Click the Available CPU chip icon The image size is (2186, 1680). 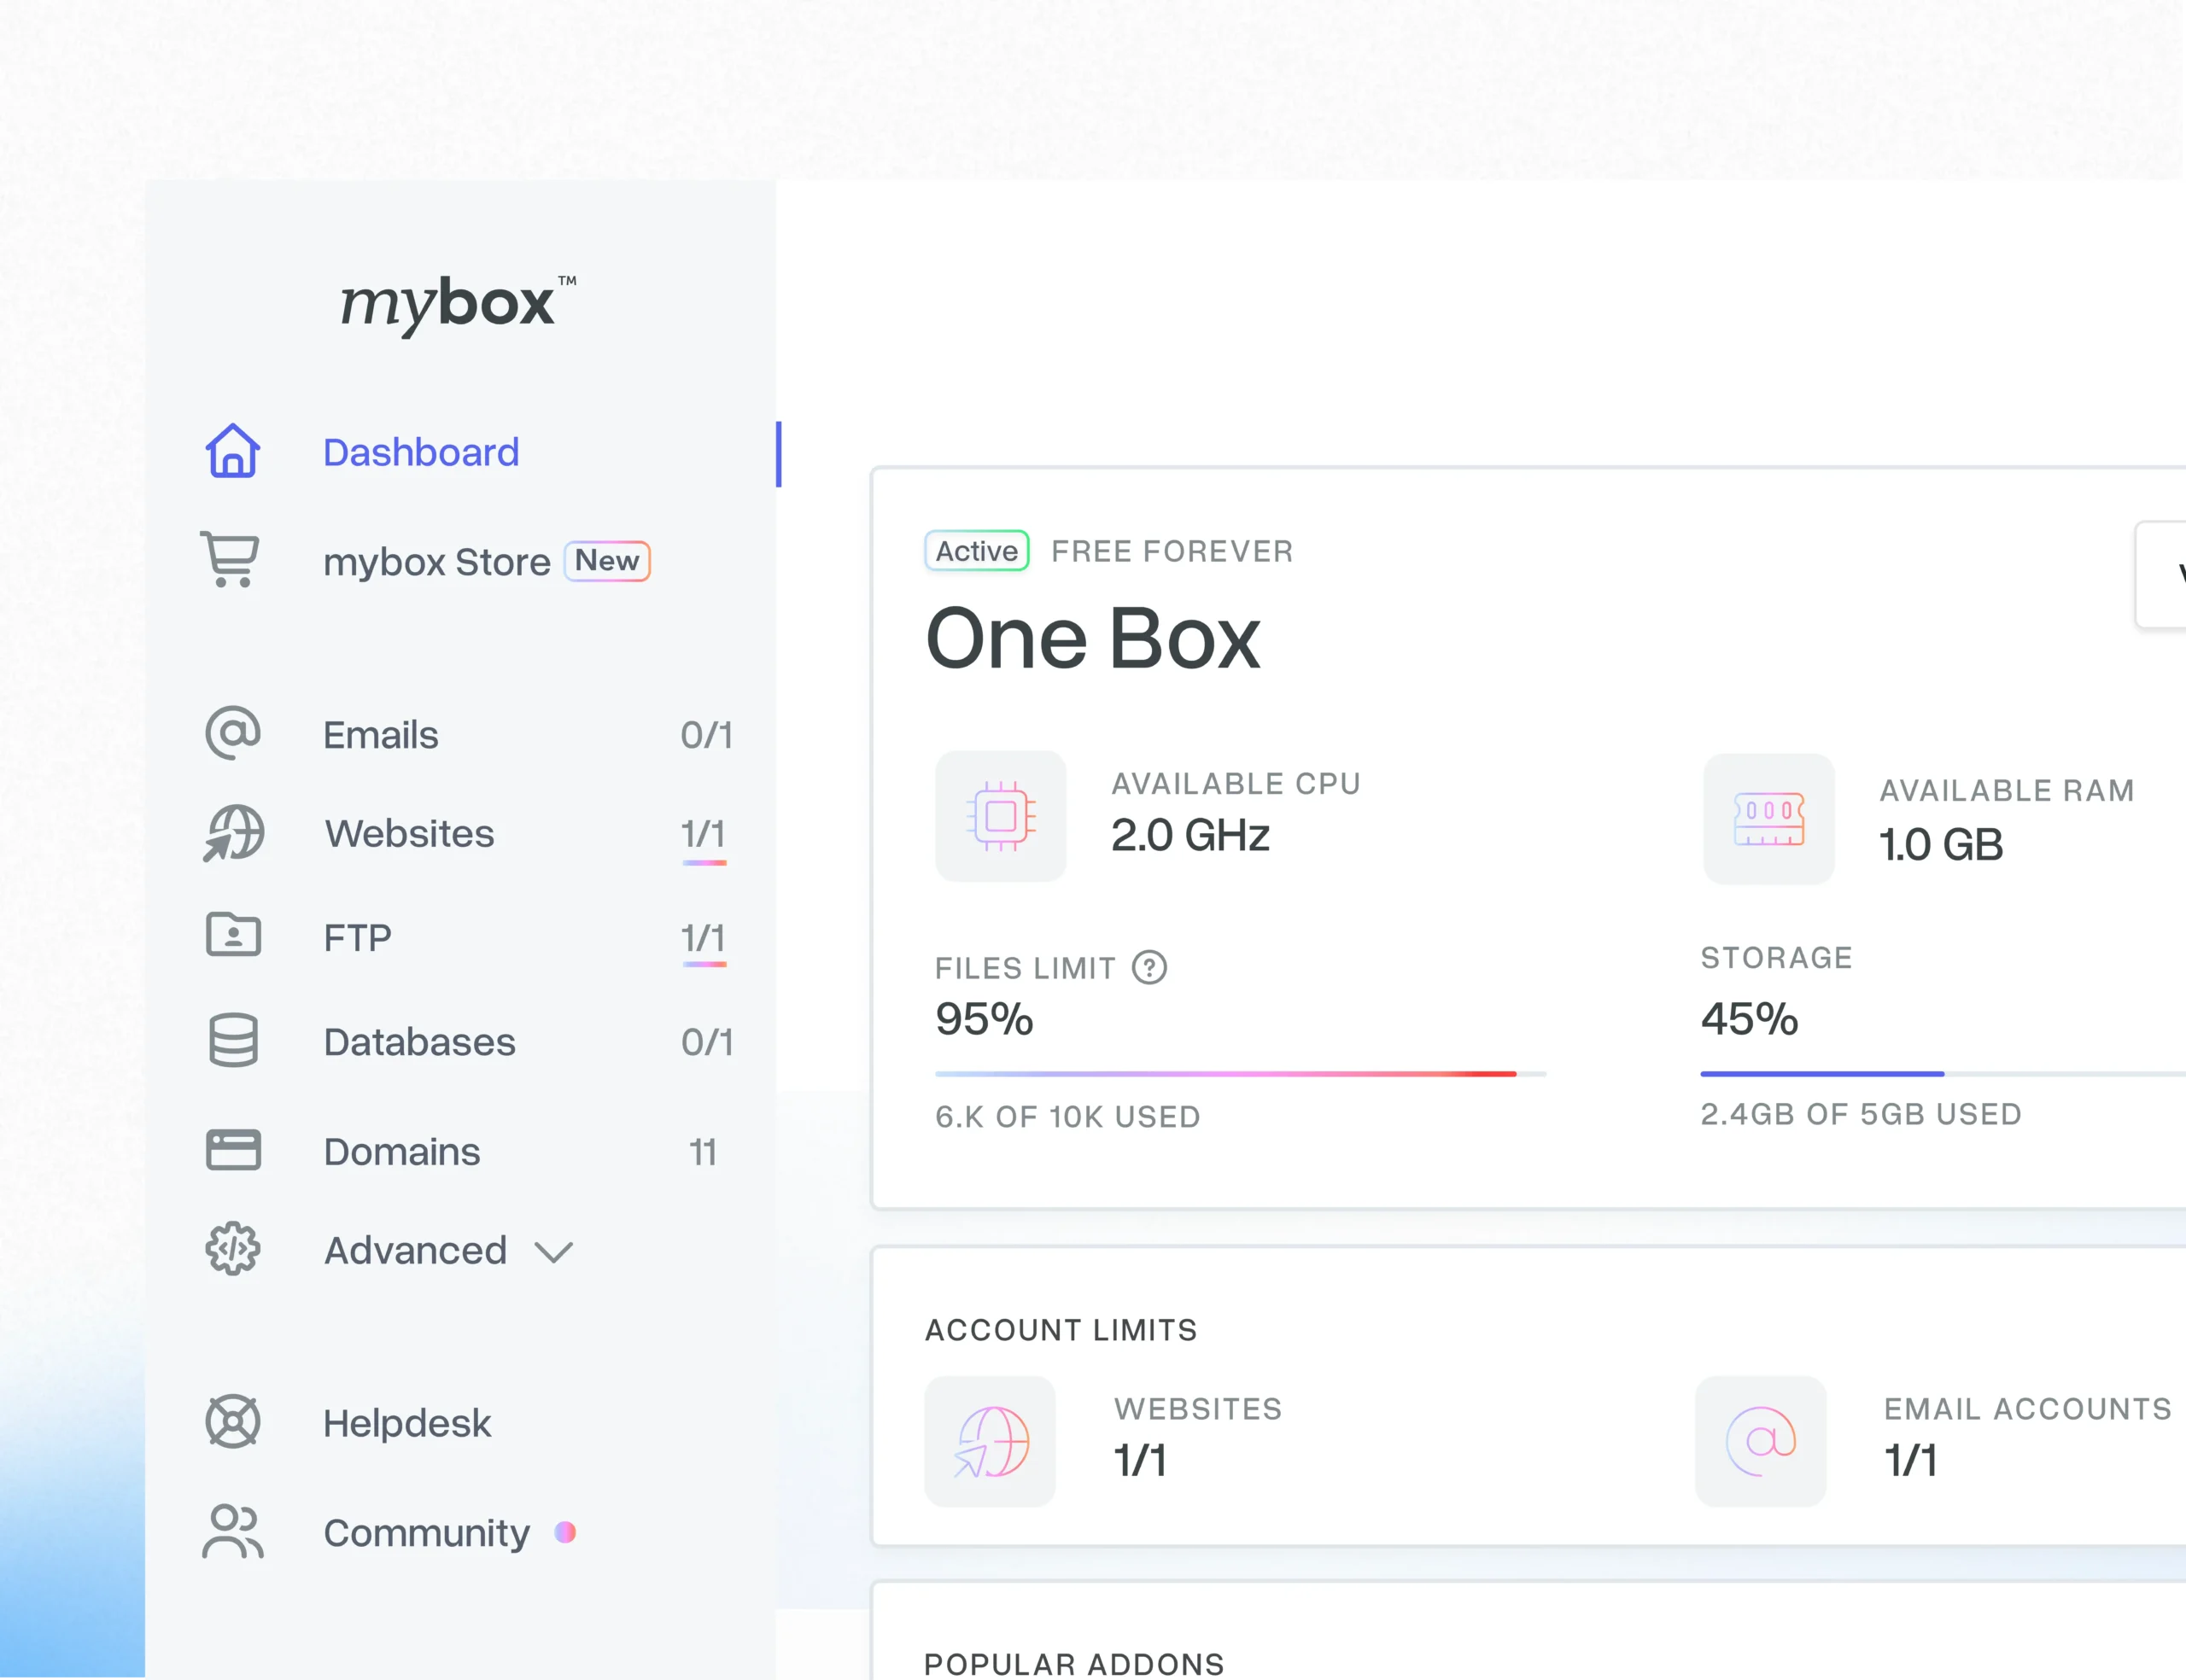pos(1001,816)
